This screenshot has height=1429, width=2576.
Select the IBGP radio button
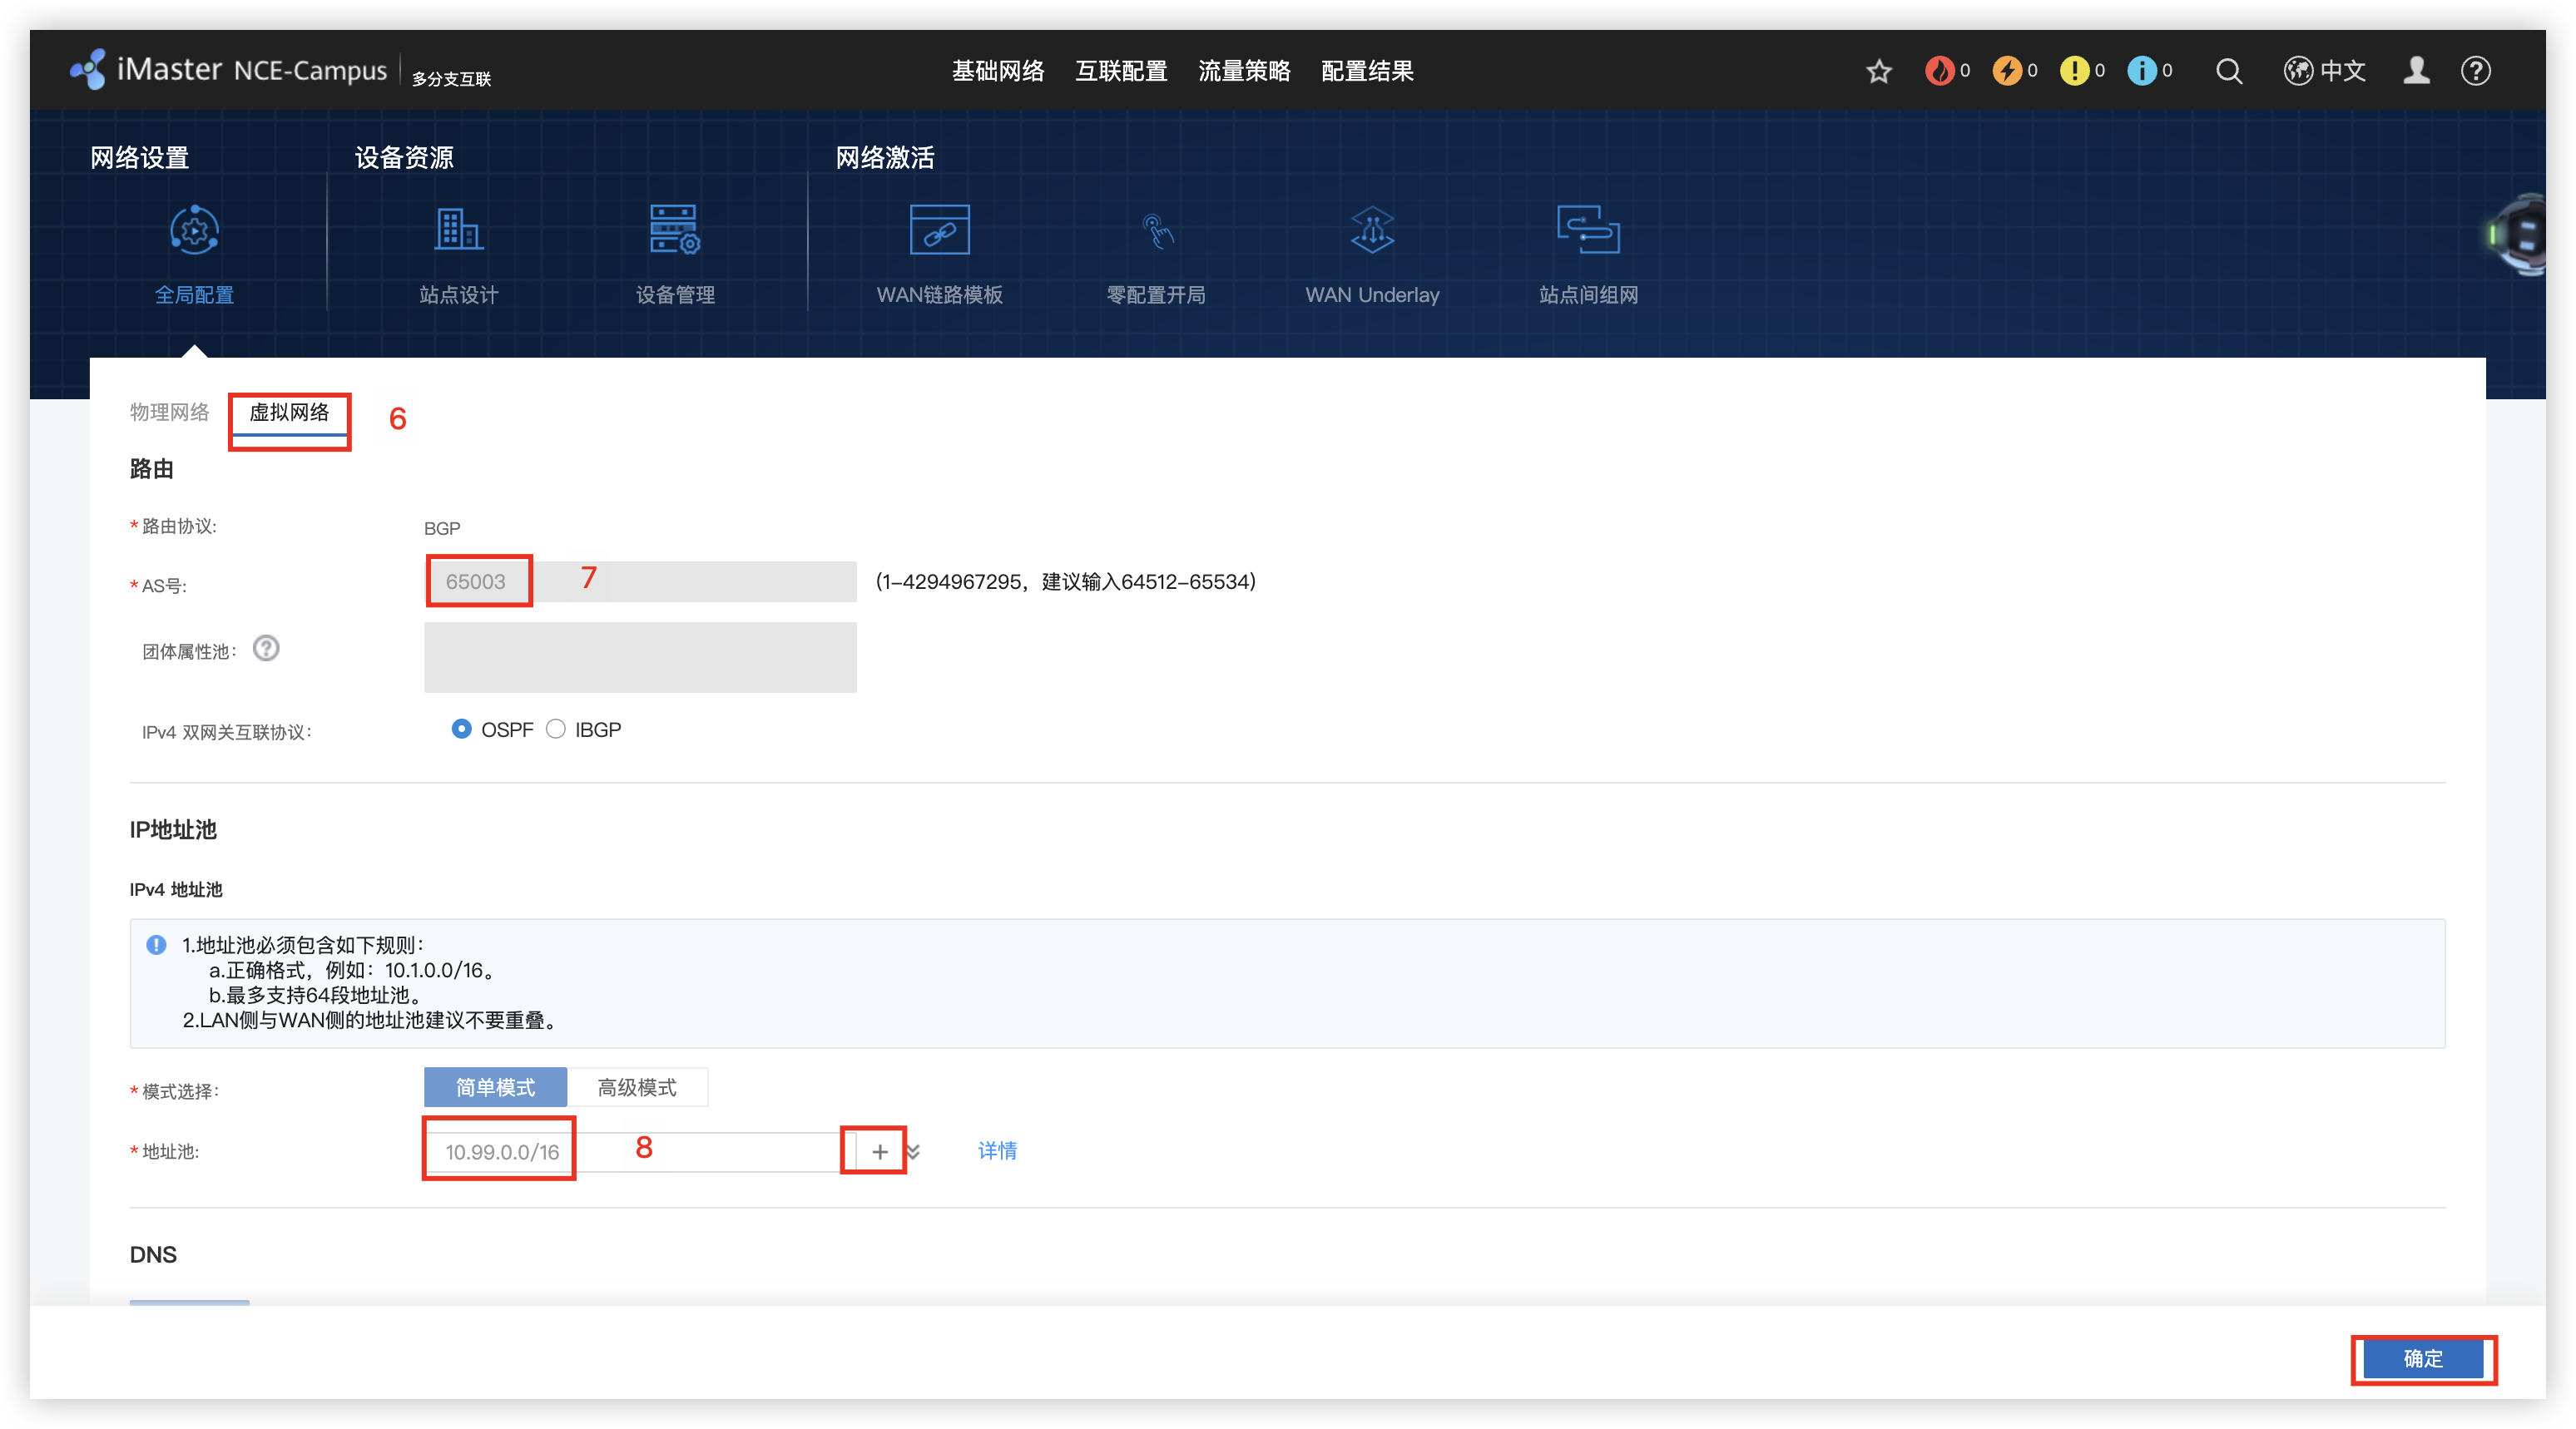(x=556, y=729)
